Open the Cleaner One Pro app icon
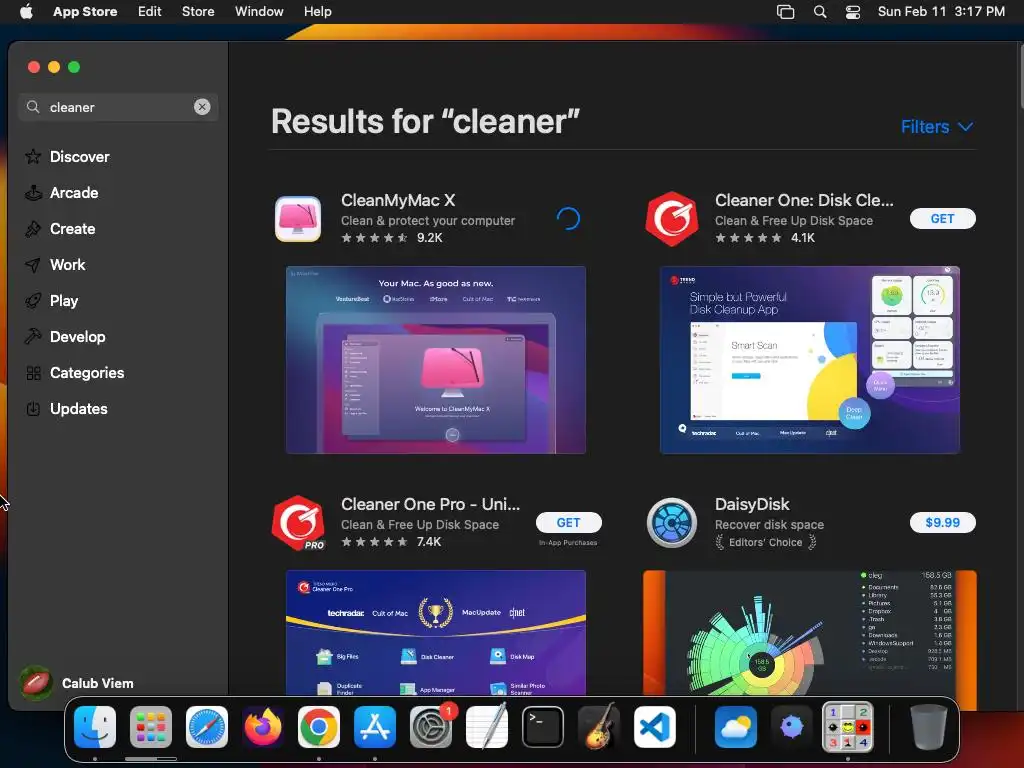This screenshot has width=1024, height=768. 298,523
